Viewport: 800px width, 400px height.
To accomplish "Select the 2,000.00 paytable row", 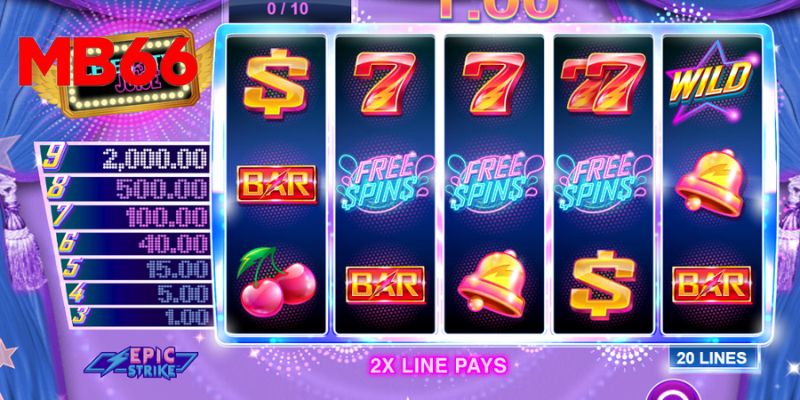I will coord(125,159).
